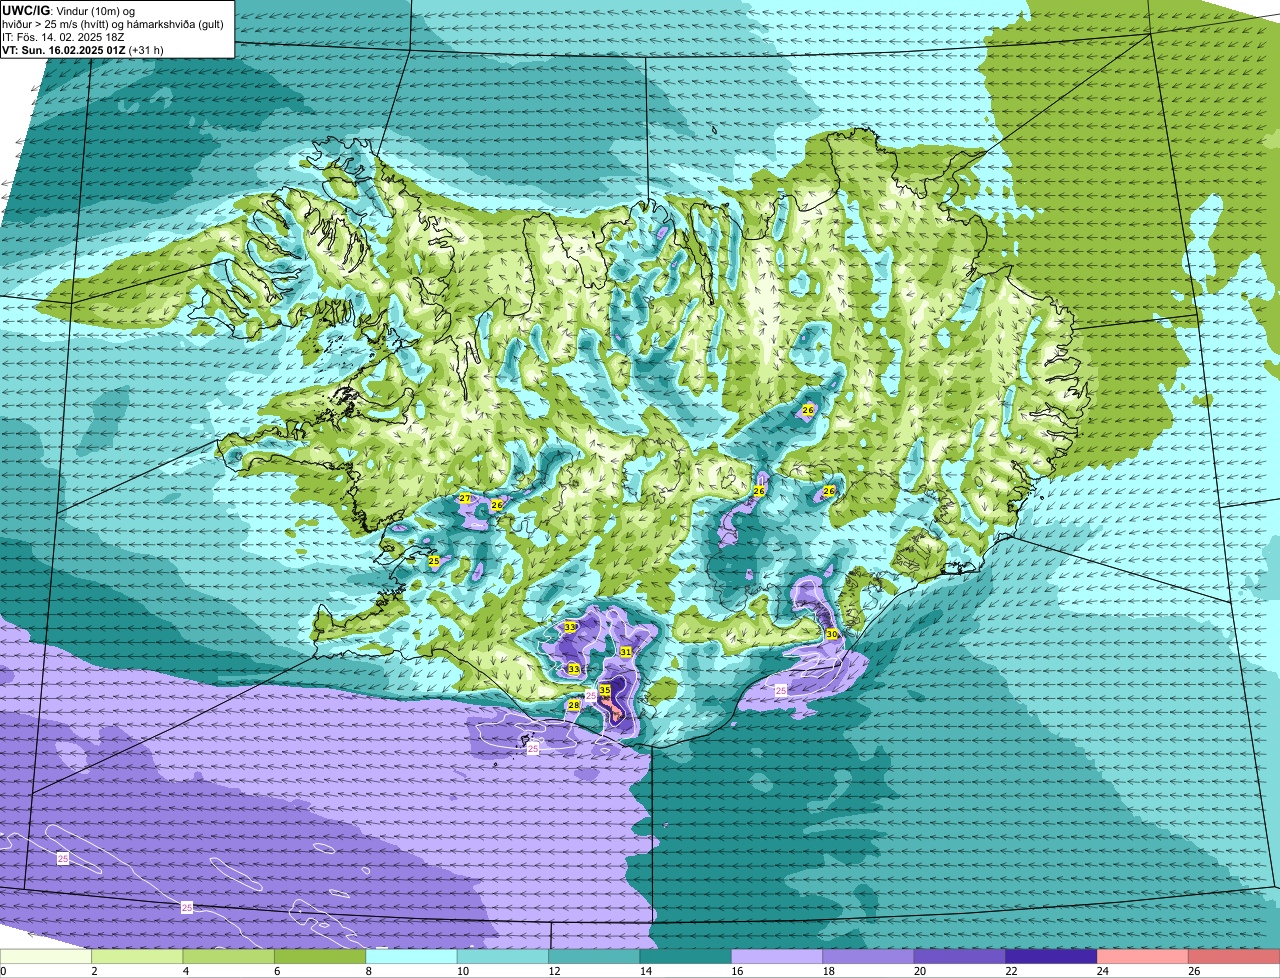Click the yellow gust label 30
Image resolution: width=1280 pixels, height=978 pixels.
click(831, 634)
